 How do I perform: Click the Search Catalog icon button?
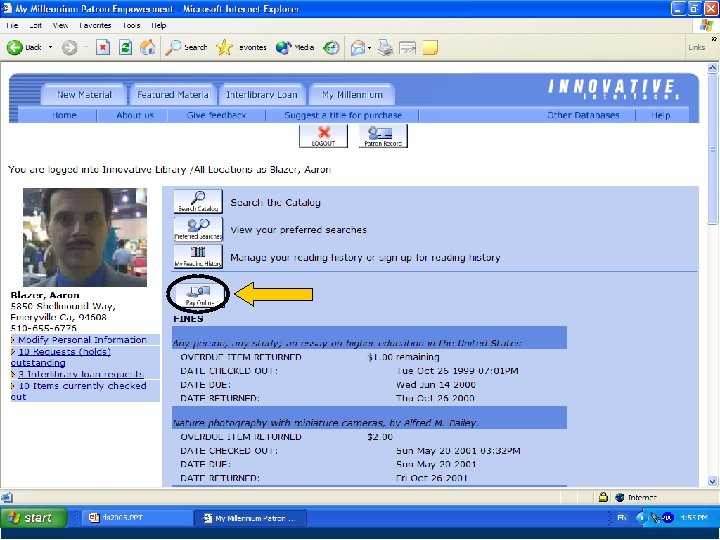(x=198, y=202)
